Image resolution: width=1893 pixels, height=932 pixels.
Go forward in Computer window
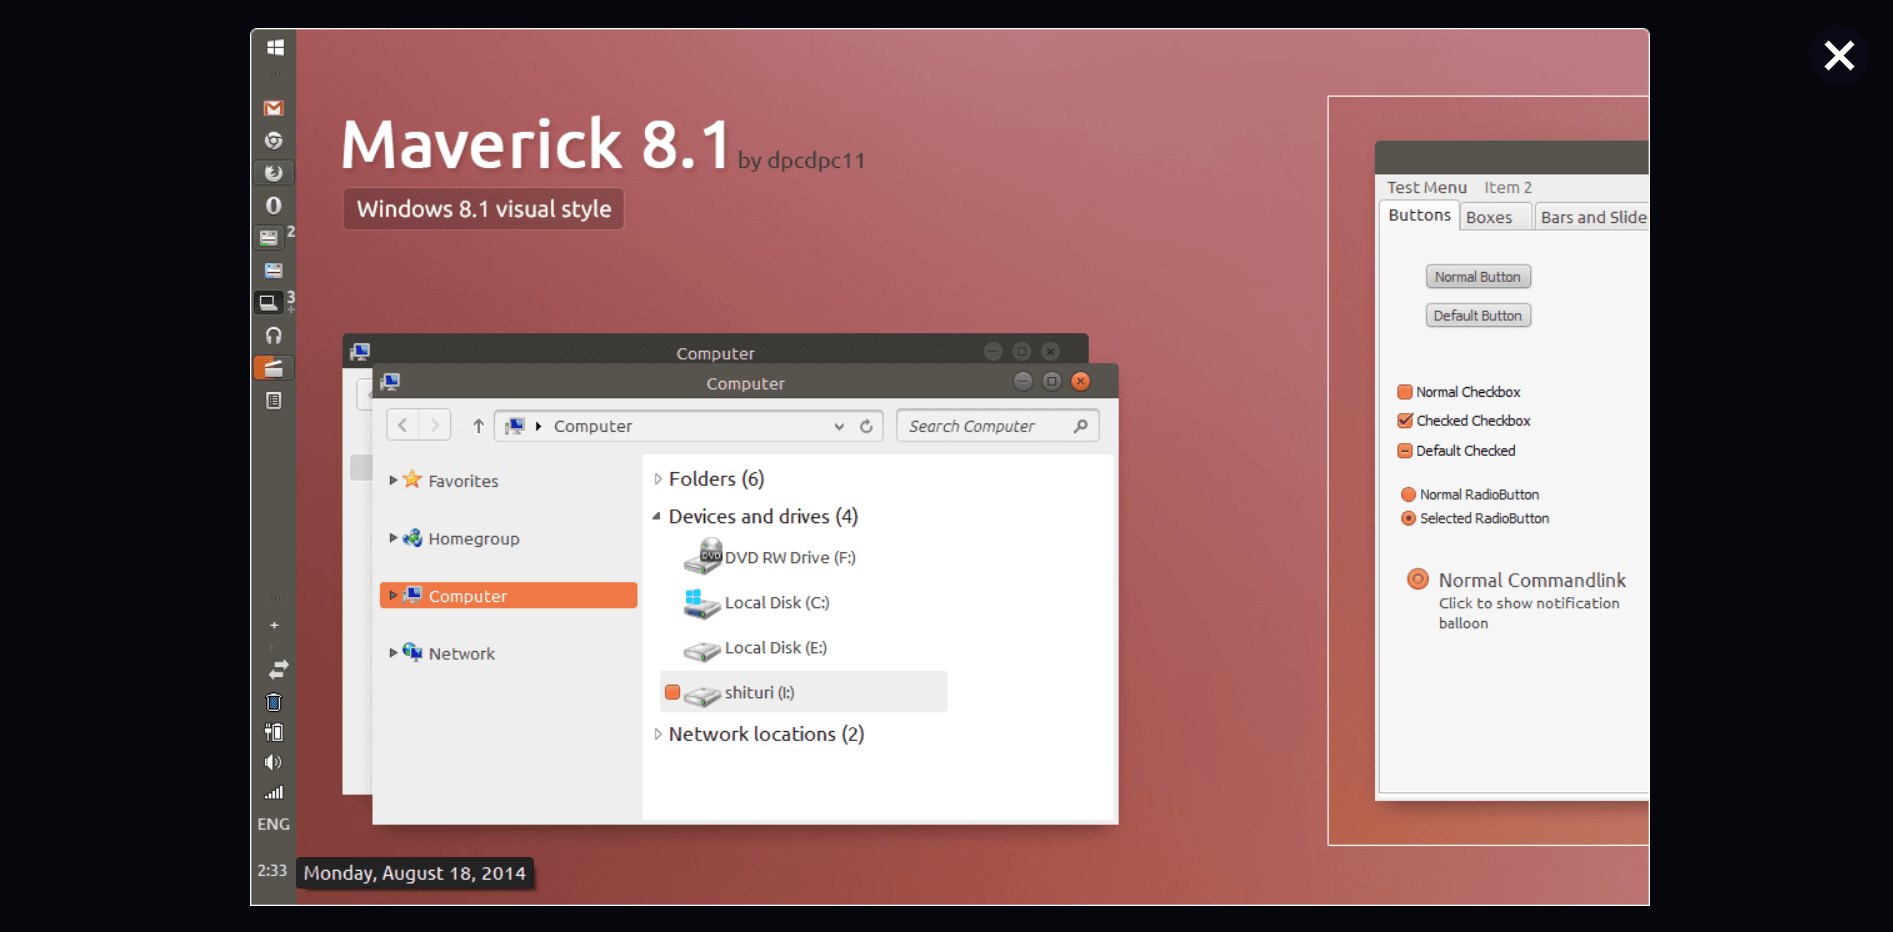coord(434,425)
